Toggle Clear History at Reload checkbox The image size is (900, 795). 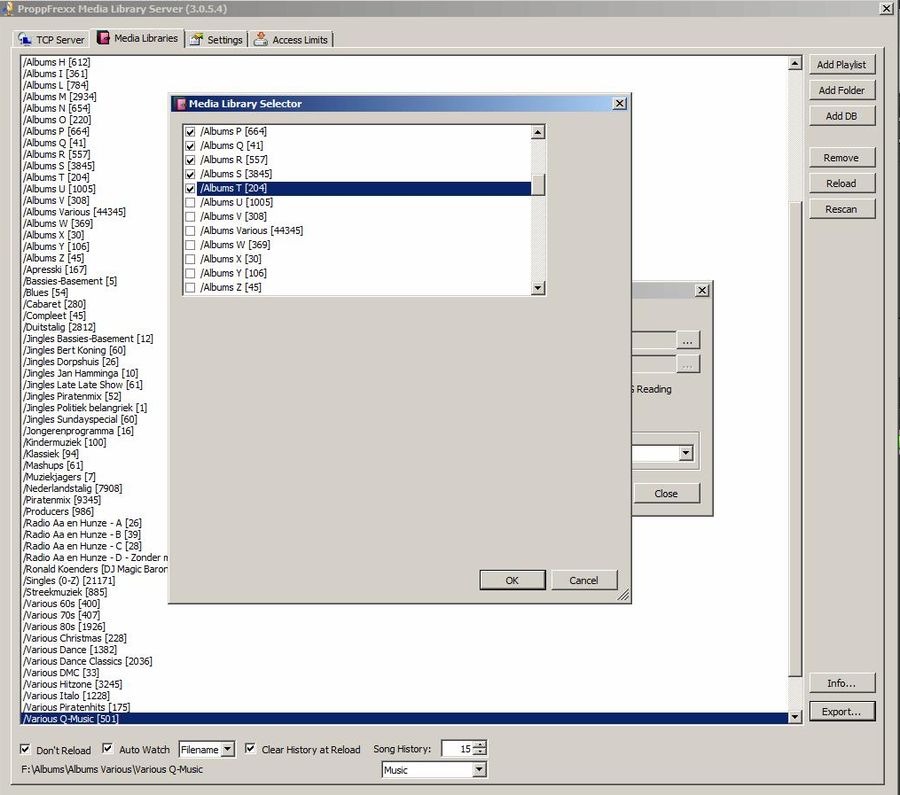click(x=250, y=749)
